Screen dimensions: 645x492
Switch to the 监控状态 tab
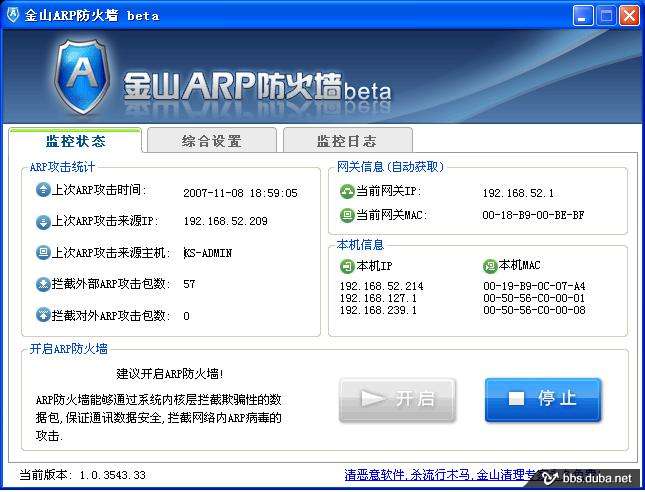tap(75, 141)
